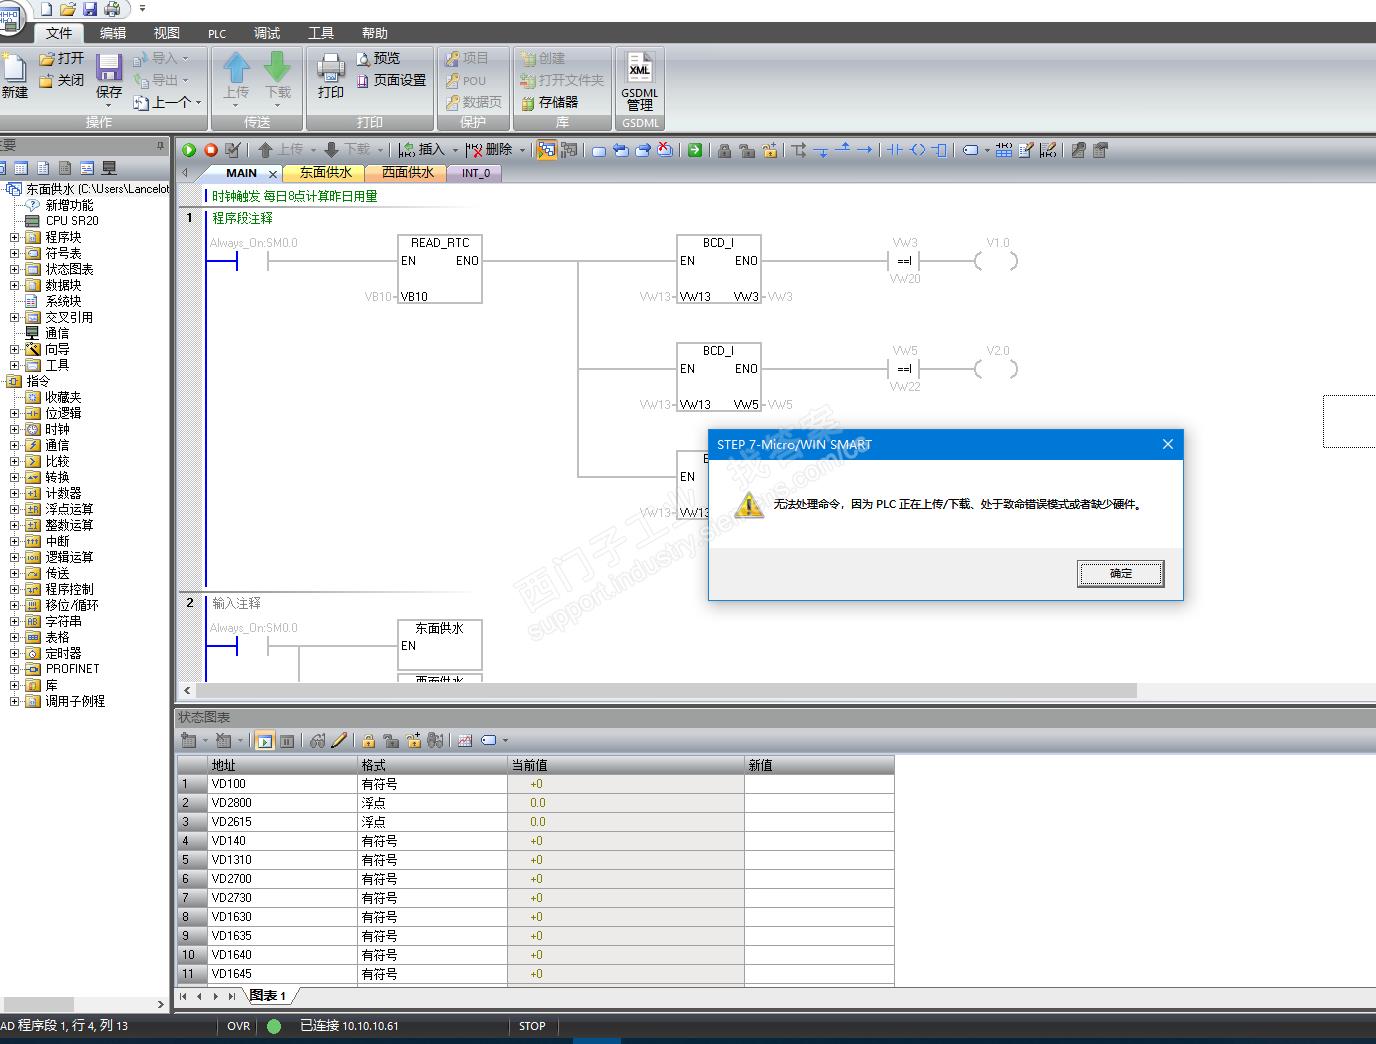The height and width of the screenshot is (1044, 1376).
Task: Click the red STOP button in the program toolbar
Action: (210, 150)
